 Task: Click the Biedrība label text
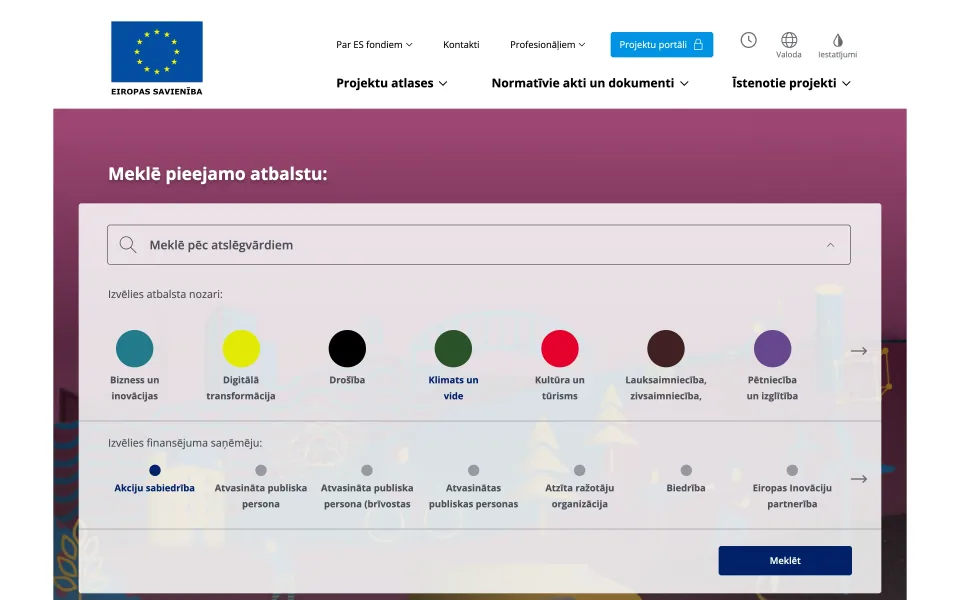point(686,488)
